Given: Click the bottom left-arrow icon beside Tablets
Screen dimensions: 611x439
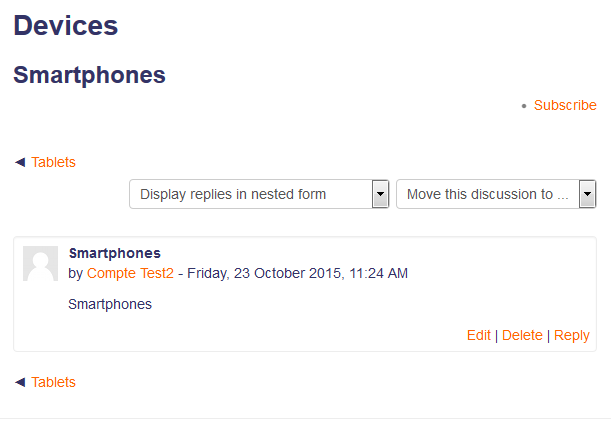Looking at the screenshot, I should (x=20, y=382).
